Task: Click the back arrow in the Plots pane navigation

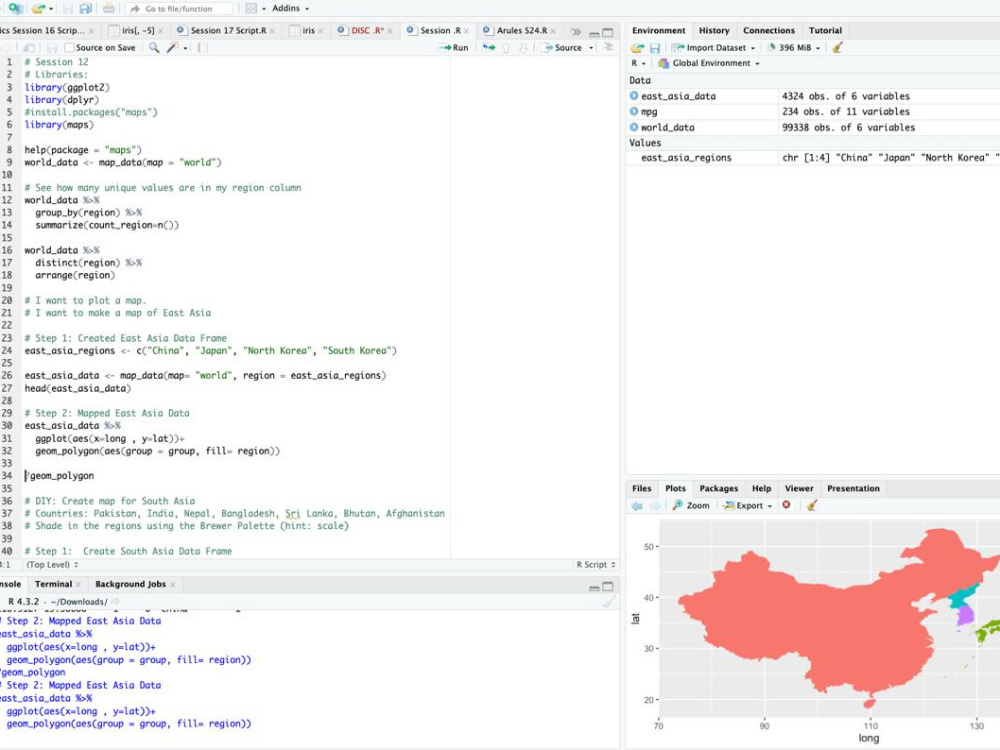Action: coord(636,505)
